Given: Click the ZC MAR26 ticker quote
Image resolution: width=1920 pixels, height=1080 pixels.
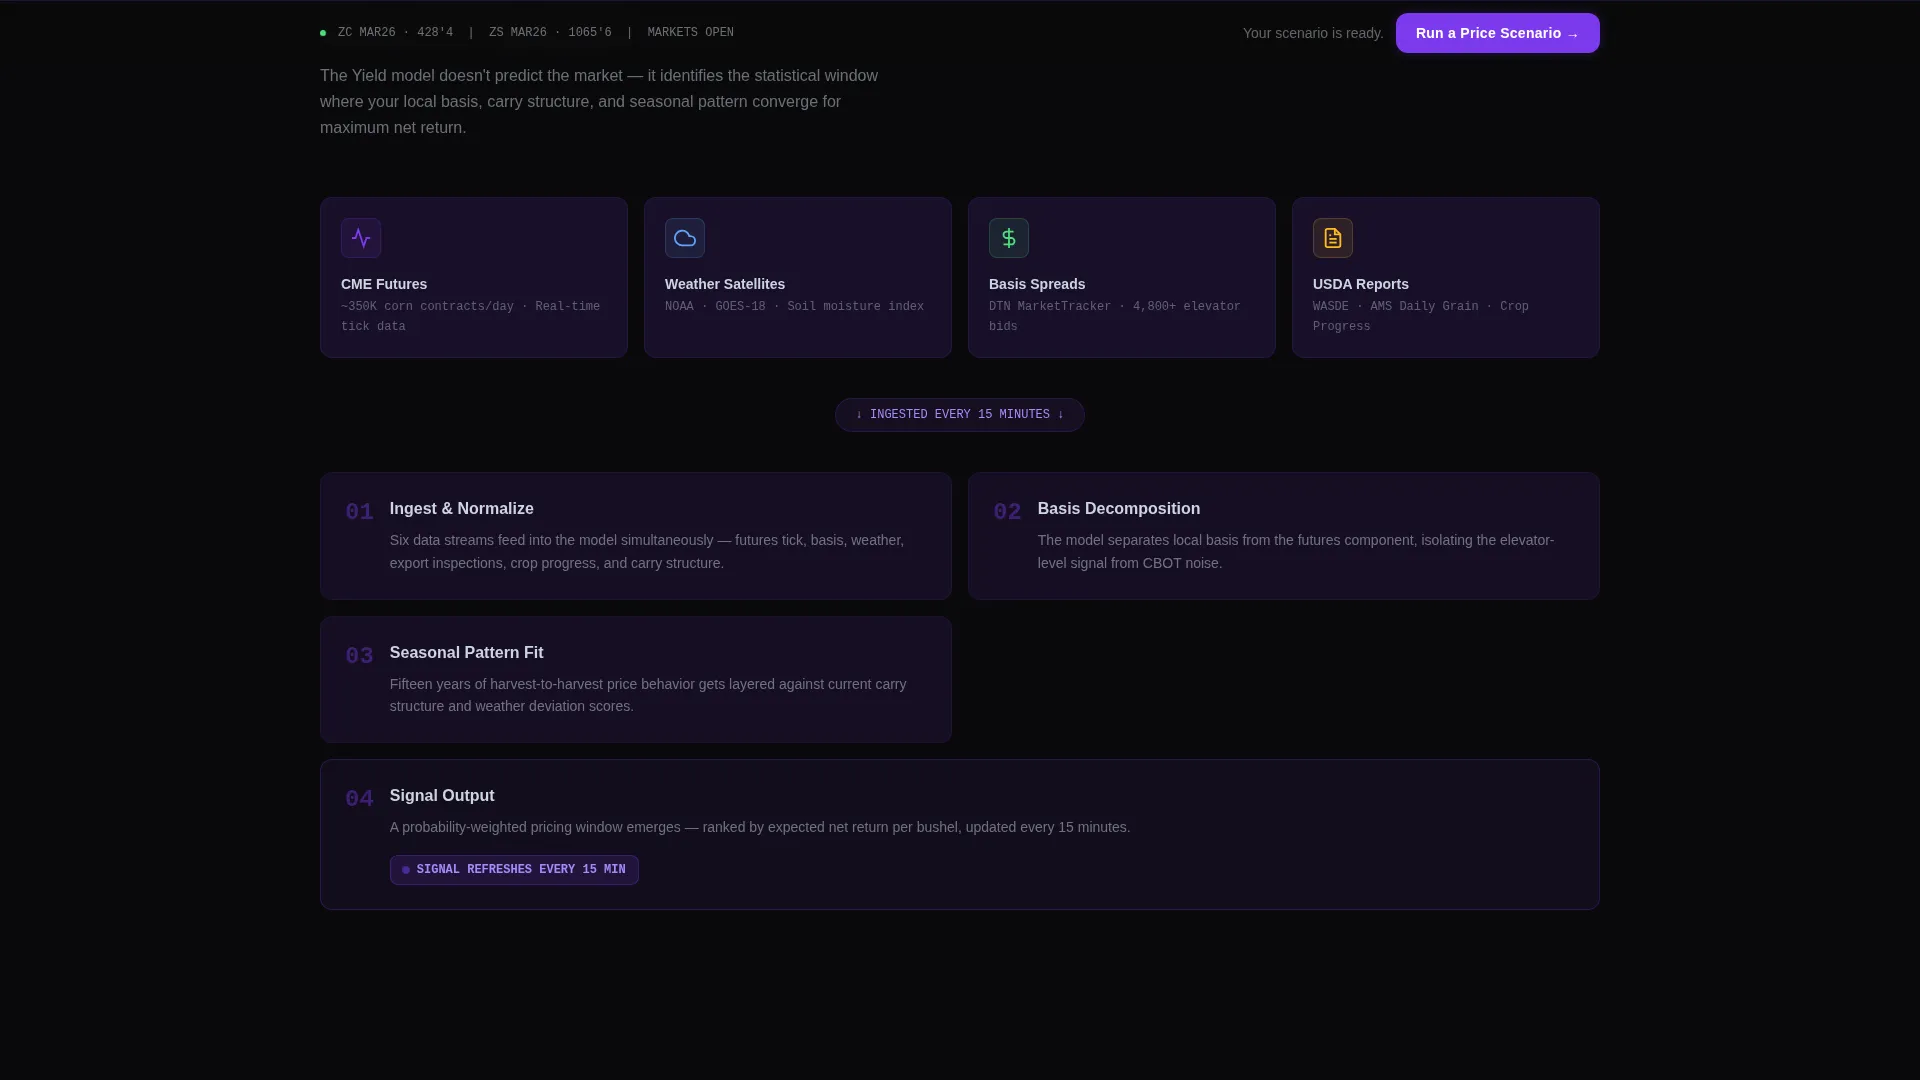Looking at the screenshot, I should tap(395, 33).
